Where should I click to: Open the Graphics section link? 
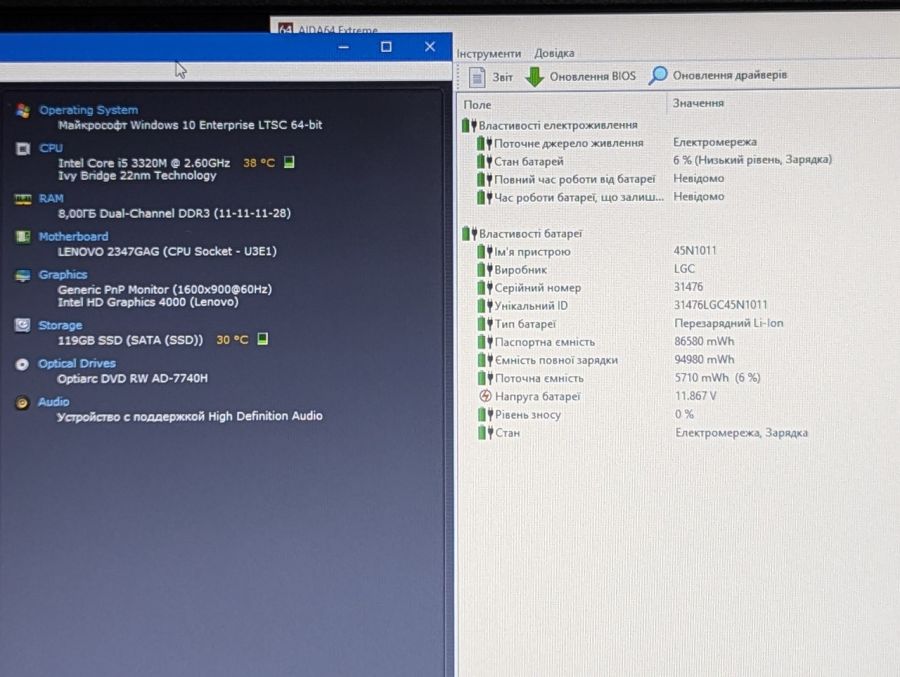point(63,274)
